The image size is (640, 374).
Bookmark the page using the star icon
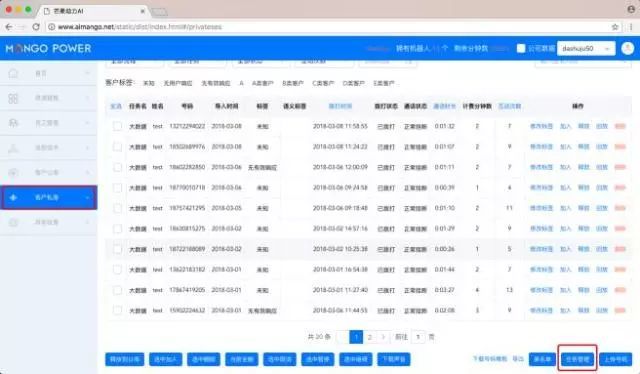tap(615, 27)
